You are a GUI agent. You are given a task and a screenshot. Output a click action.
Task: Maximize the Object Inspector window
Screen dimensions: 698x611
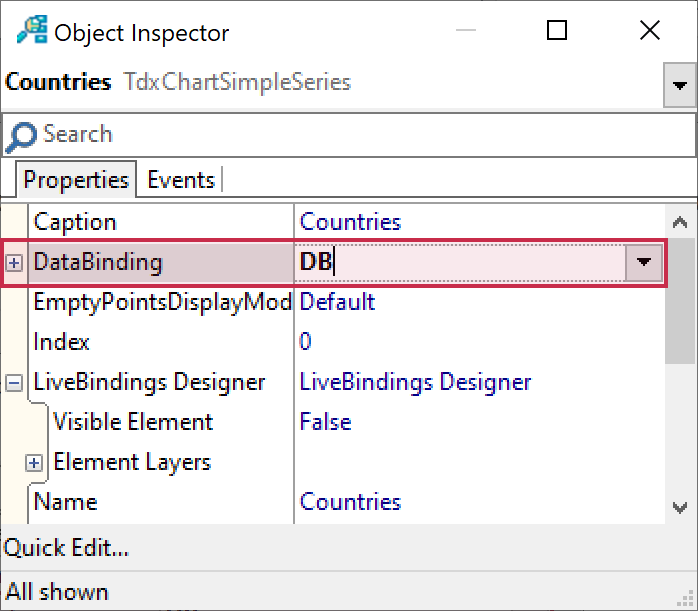click(557, 31)
